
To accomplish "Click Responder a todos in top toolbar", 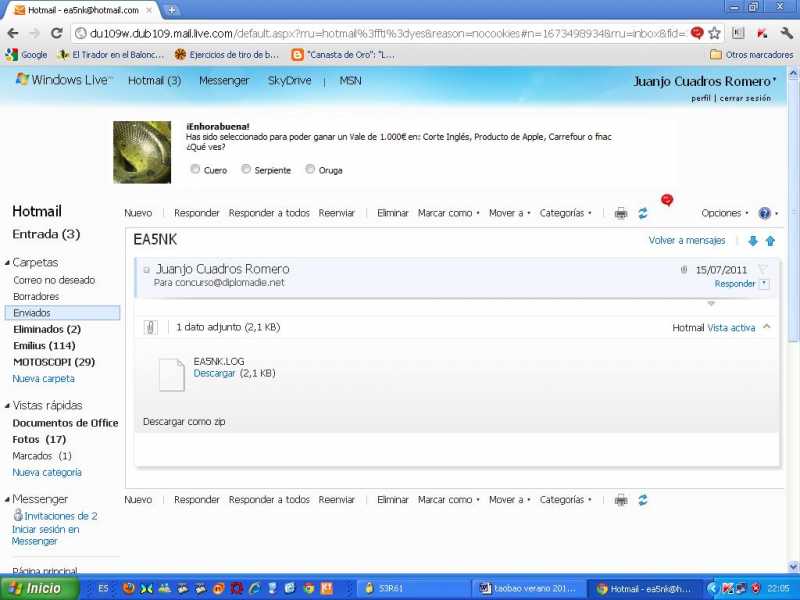I will 269,213.
